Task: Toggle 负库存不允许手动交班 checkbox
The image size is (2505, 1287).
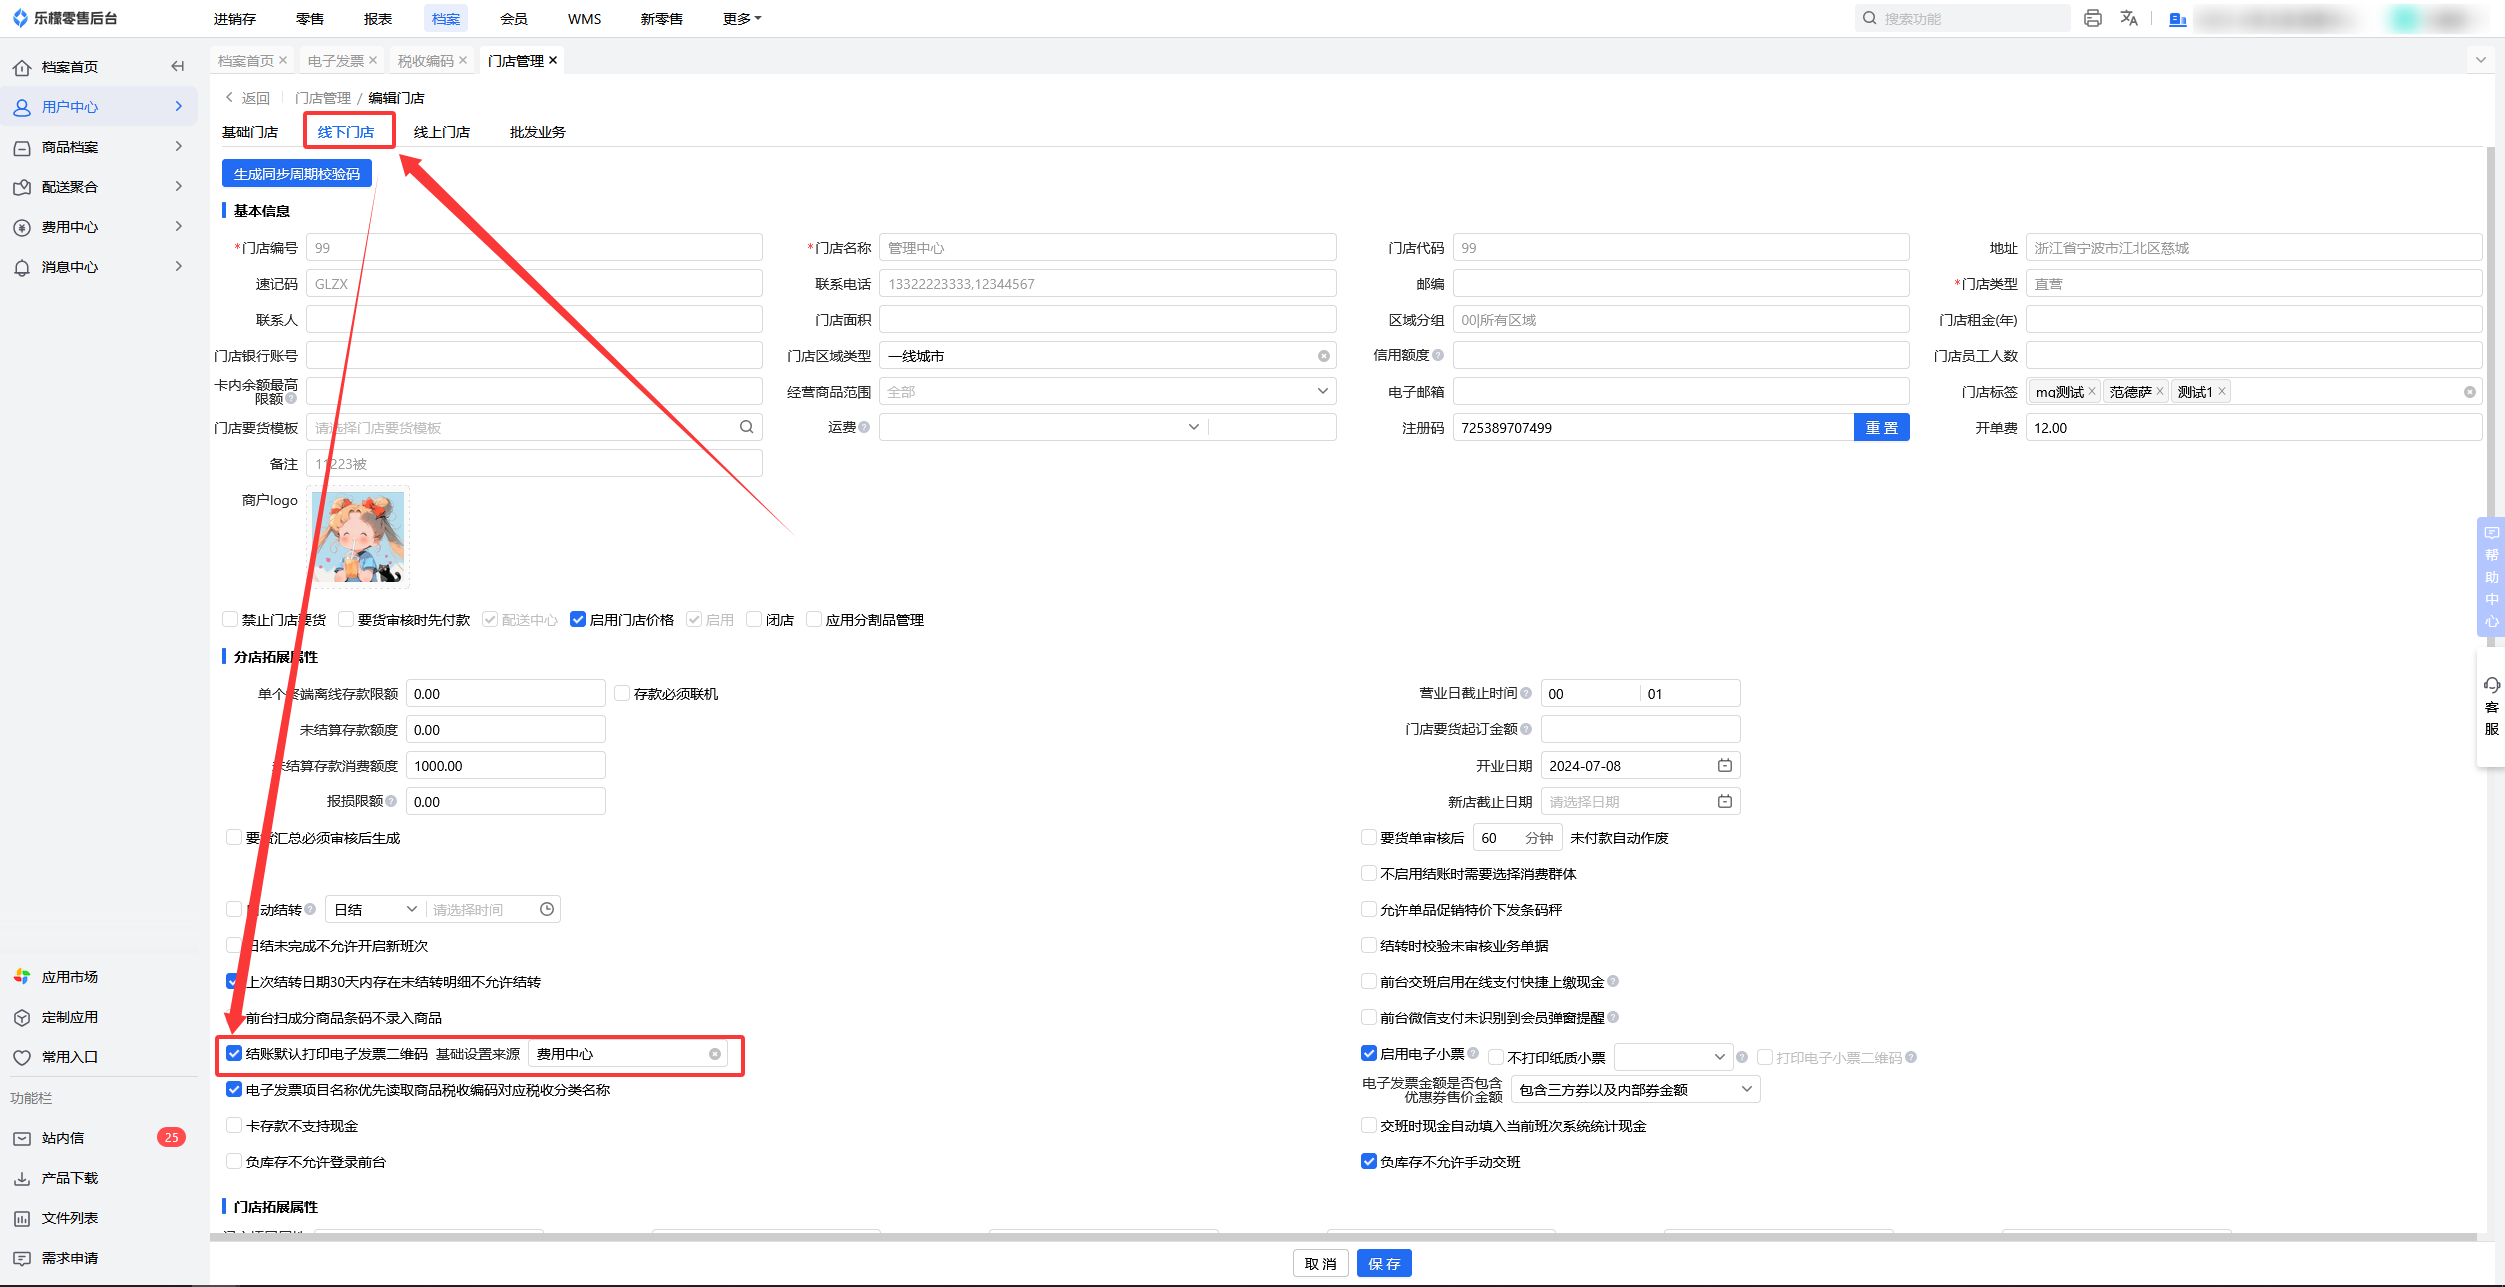Action: click(x=1369, y=1161)
